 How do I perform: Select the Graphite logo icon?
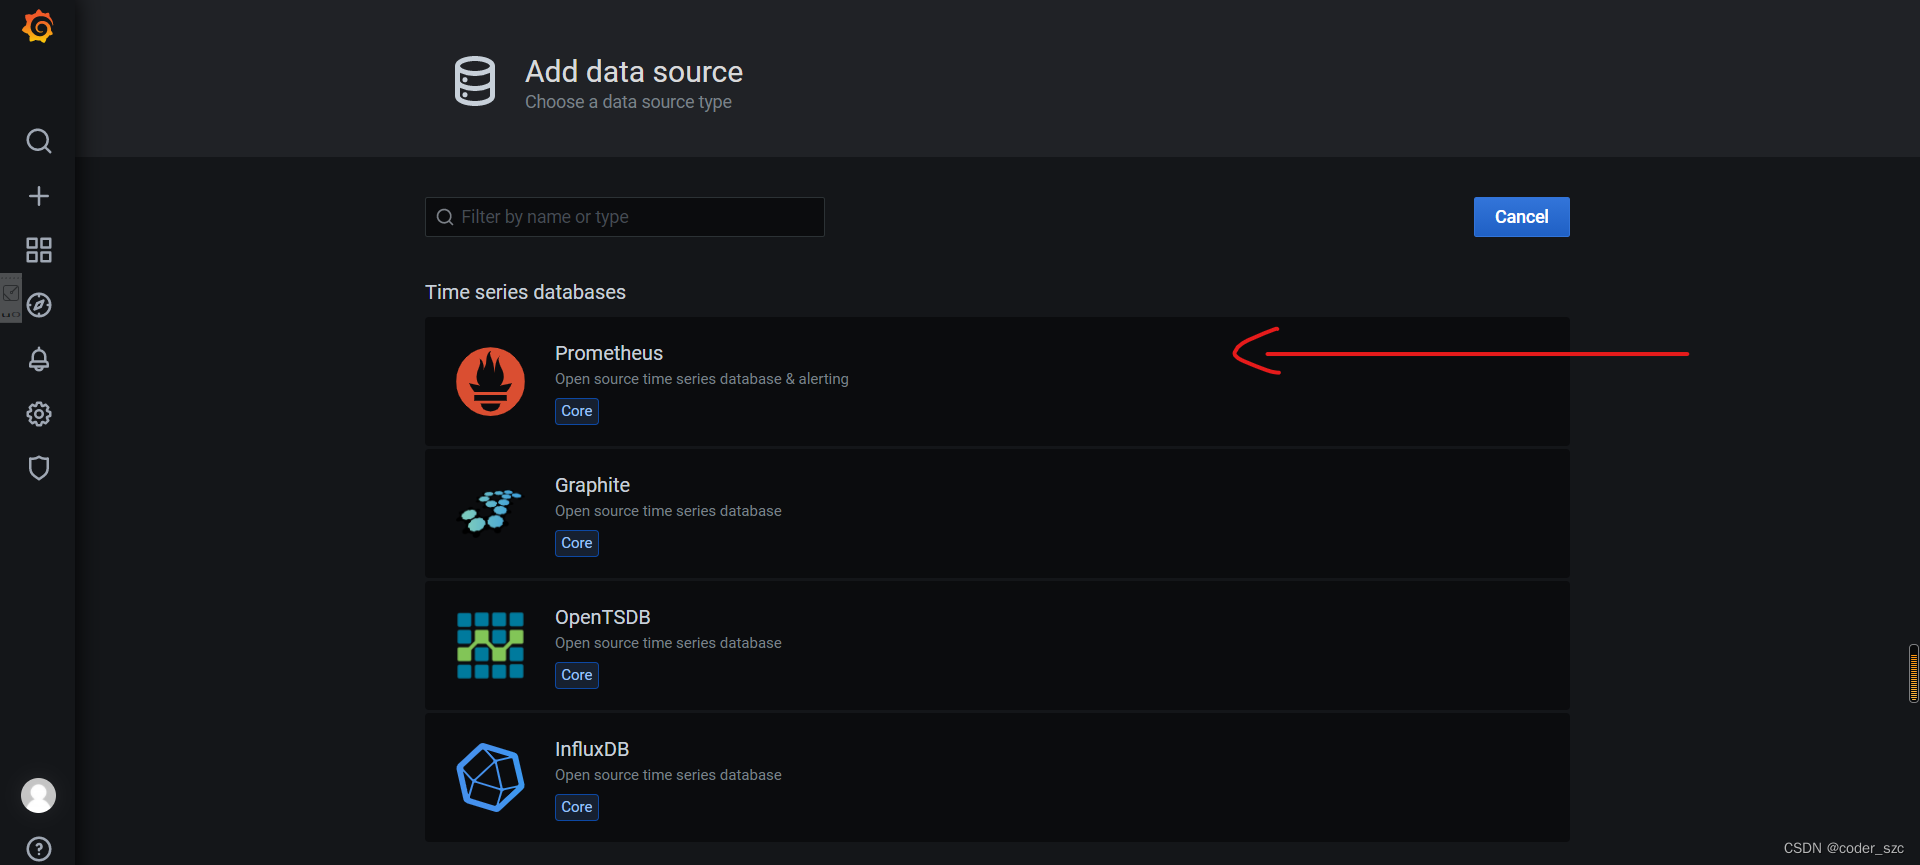pyautogui.click(x=490, y=512)
